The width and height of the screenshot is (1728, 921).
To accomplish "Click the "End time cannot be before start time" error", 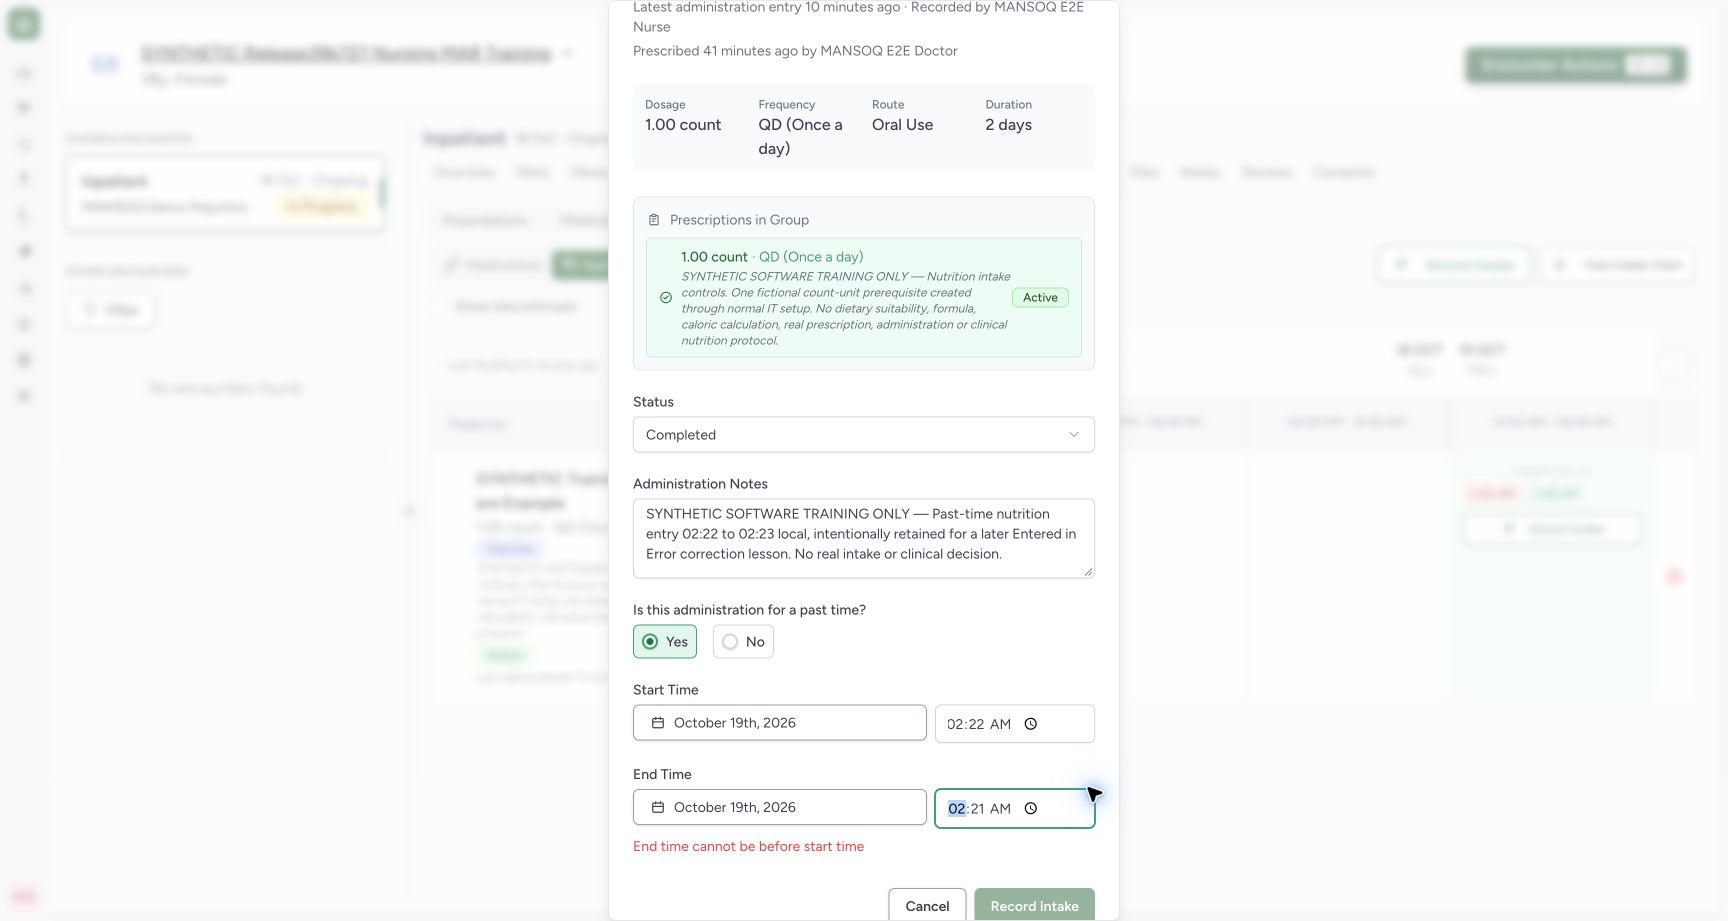I will pos(748,846).
